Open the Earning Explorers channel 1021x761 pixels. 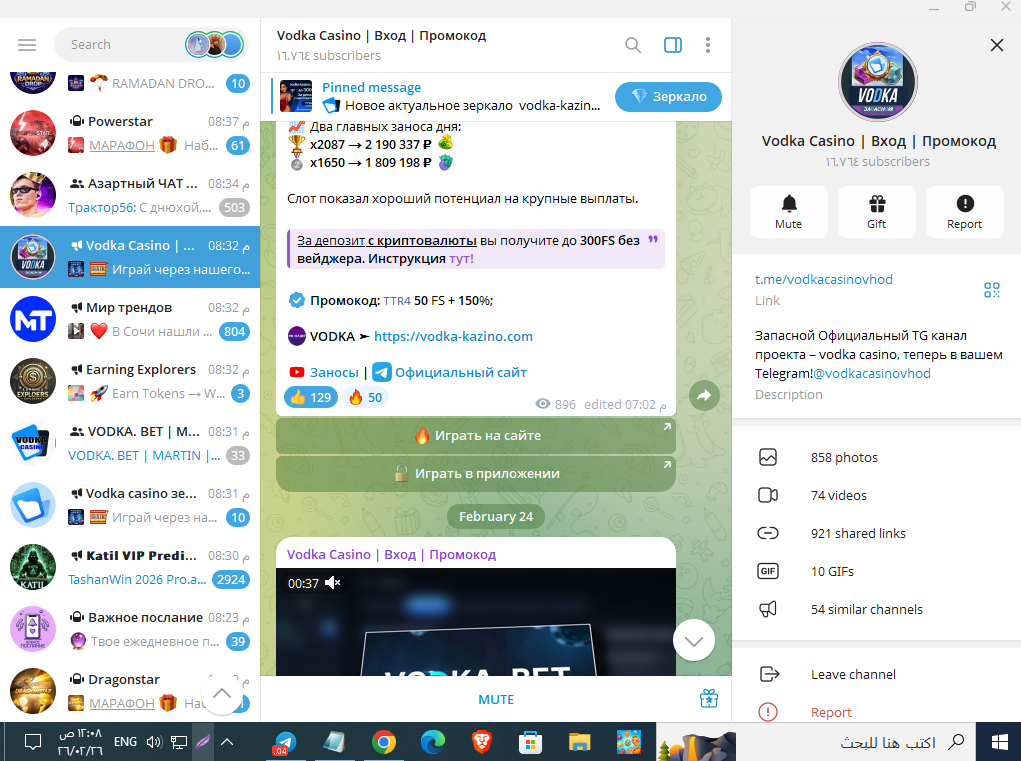(130, 381)
